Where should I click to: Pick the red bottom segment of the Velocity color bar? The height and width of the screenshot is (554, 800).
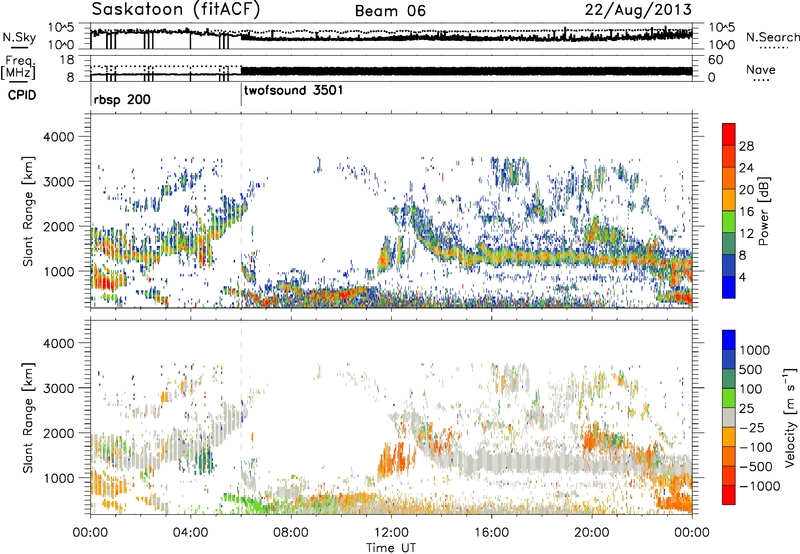tap(729, 495)
